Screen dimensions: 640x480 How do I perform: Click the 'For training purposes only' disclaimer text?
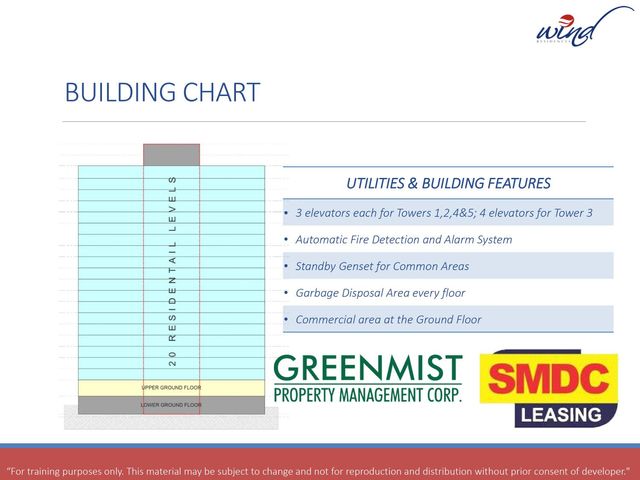(x=319, y=471)
